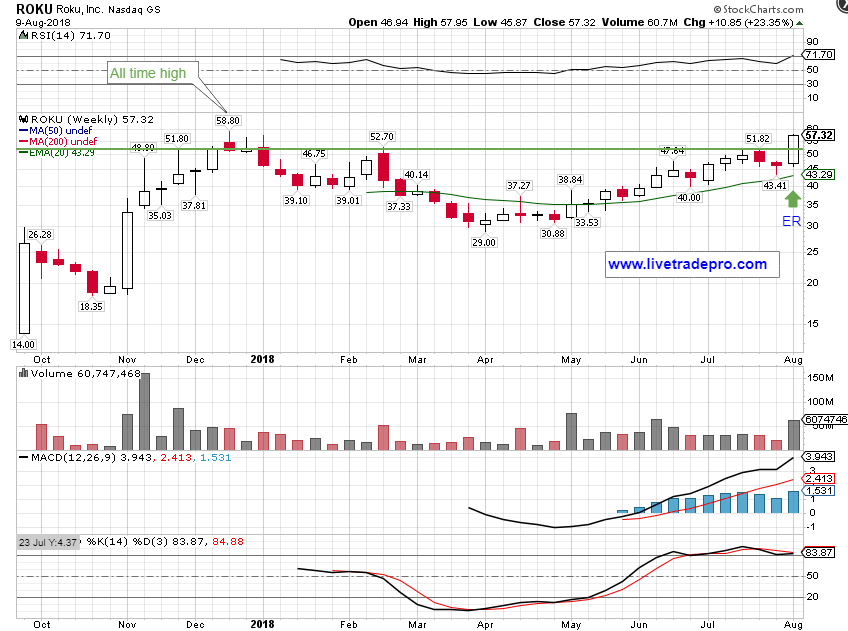Select the red MA(200) legend line
The height and width of the screenshot is (631, 848).
(x=24, y=140)
